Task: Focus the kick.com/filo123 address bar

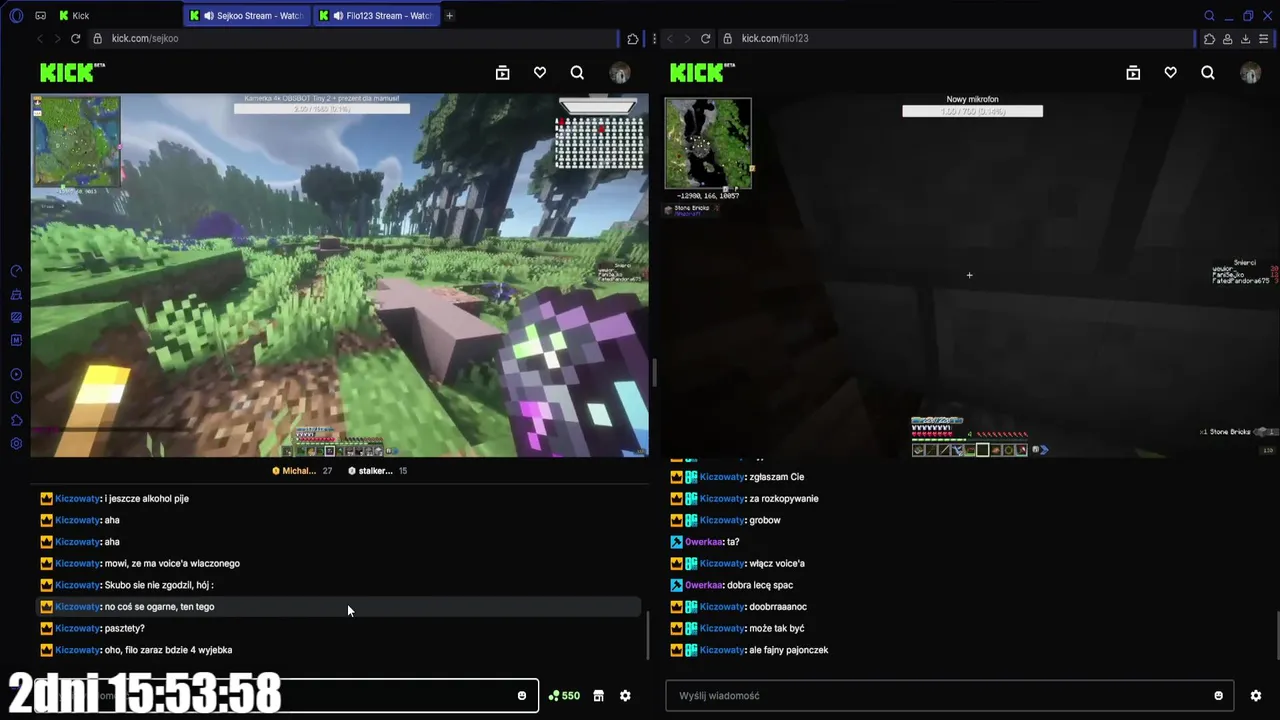Action: (957, 38)
